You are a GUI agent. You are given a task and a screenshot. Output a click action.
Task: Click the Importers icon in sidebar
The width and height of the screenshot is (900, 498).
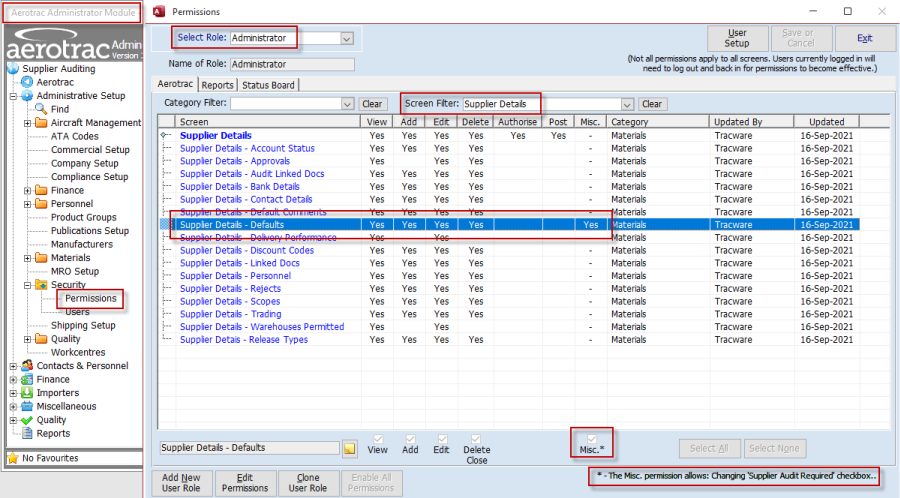click(27, 393)
